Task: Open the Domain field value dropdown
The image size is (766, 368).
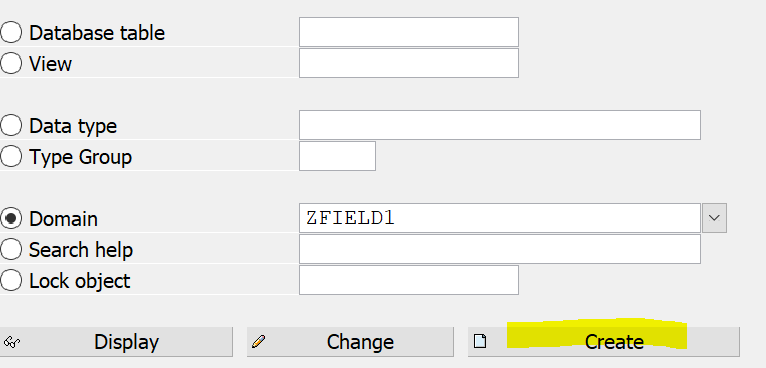Action: tap(714, 218)
